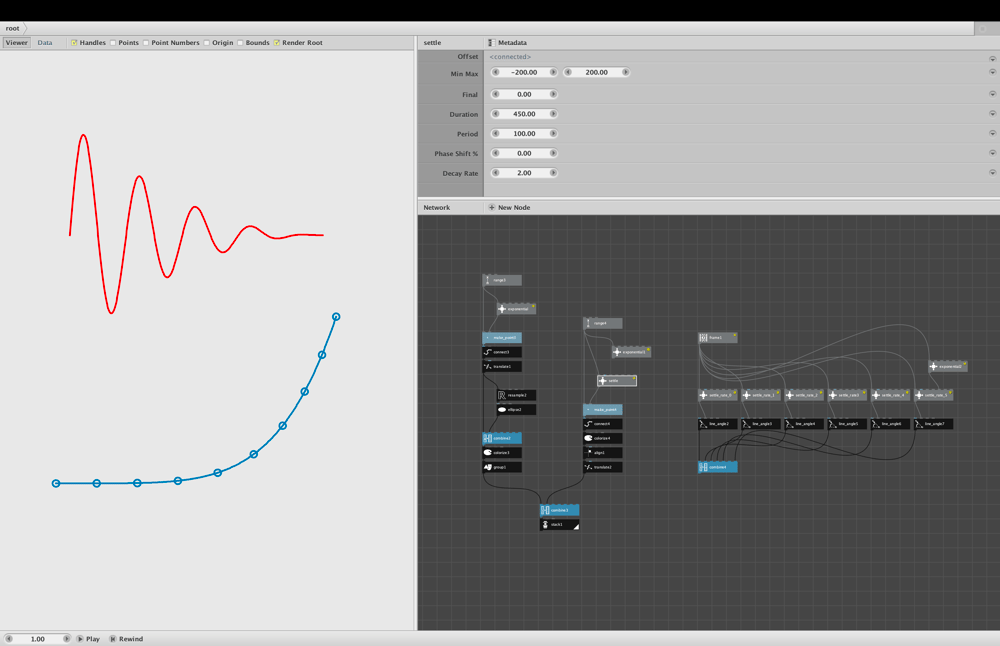Viewport: 1000px width, 646px height.
Task: Select the group1 node
Action: [x=502, y=467]
